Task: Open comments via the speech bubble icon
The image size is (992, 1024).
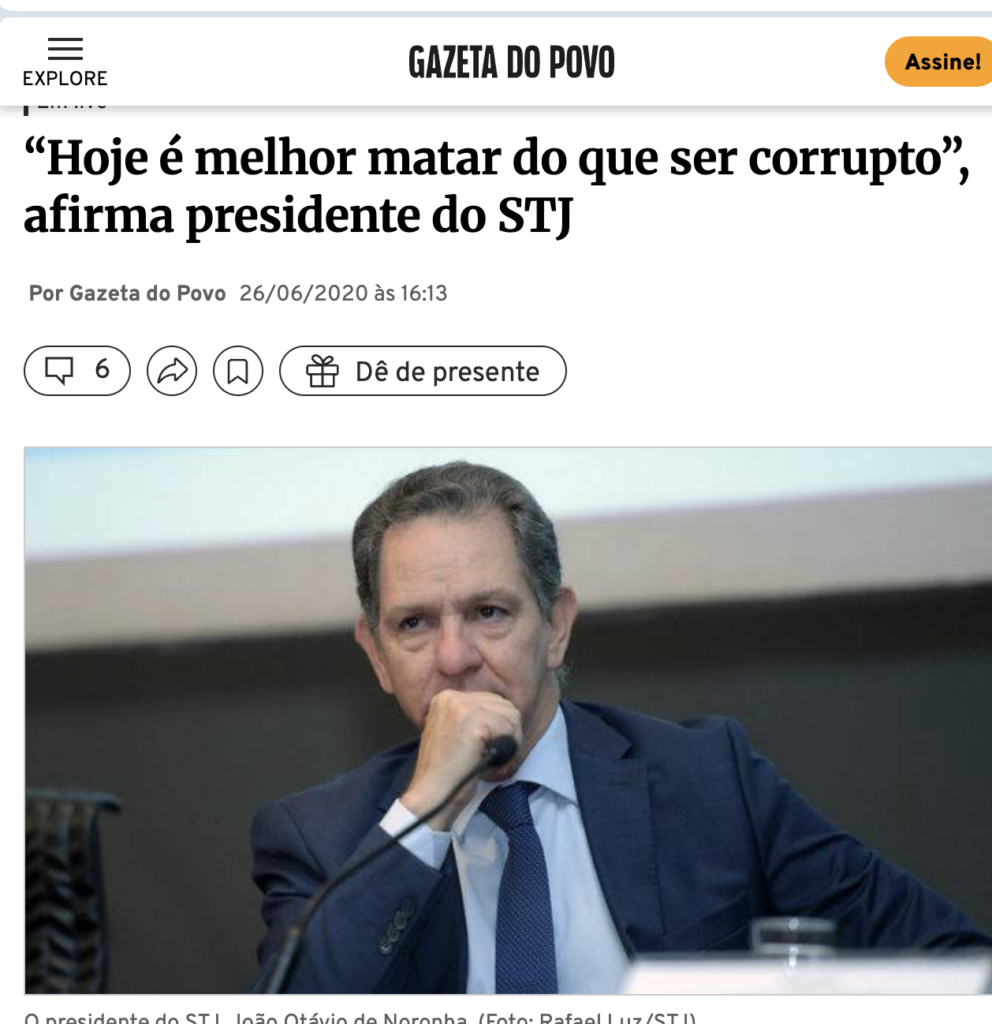Action: point(59,370)
